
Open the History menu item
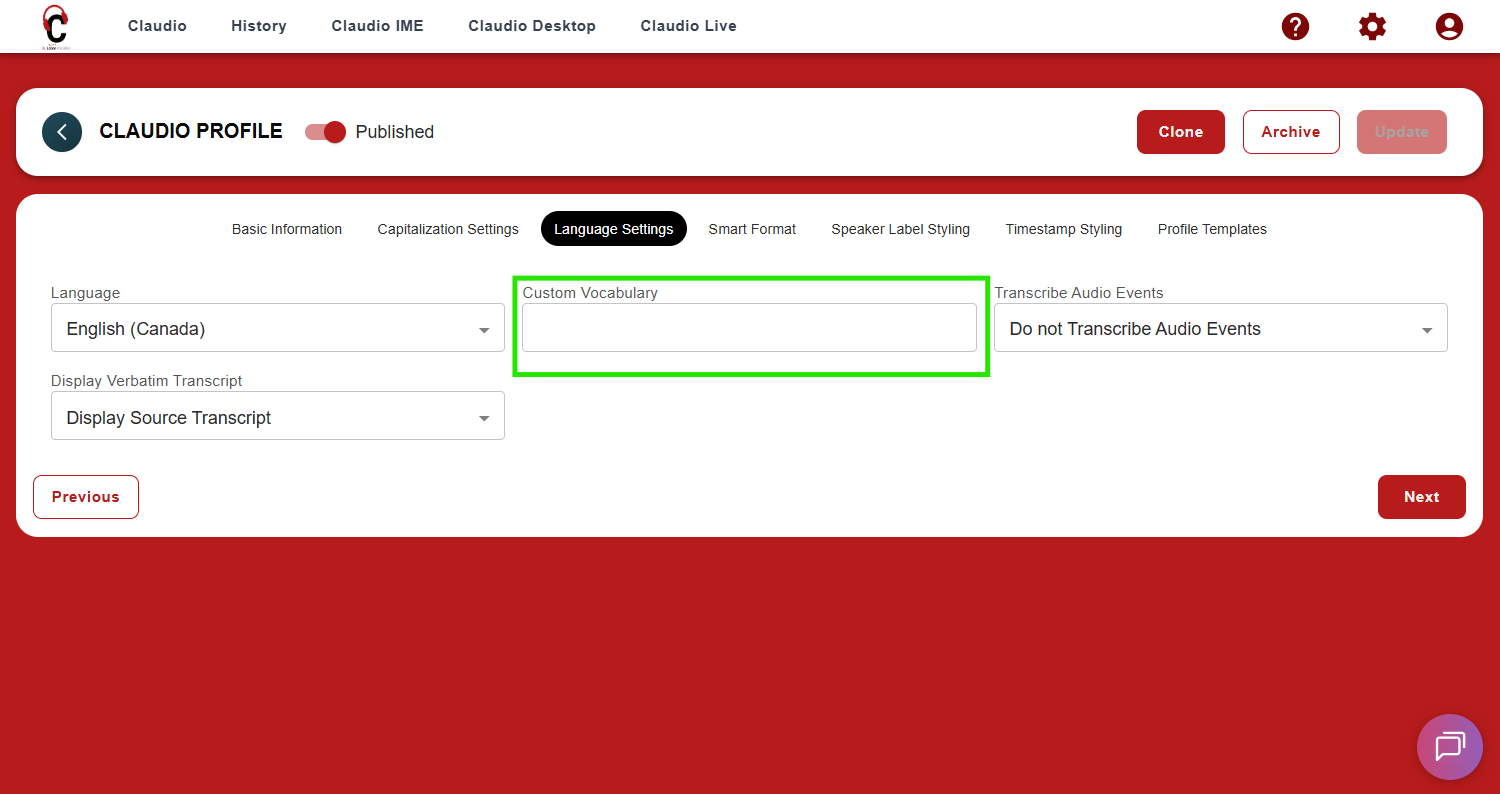point(258,26)
